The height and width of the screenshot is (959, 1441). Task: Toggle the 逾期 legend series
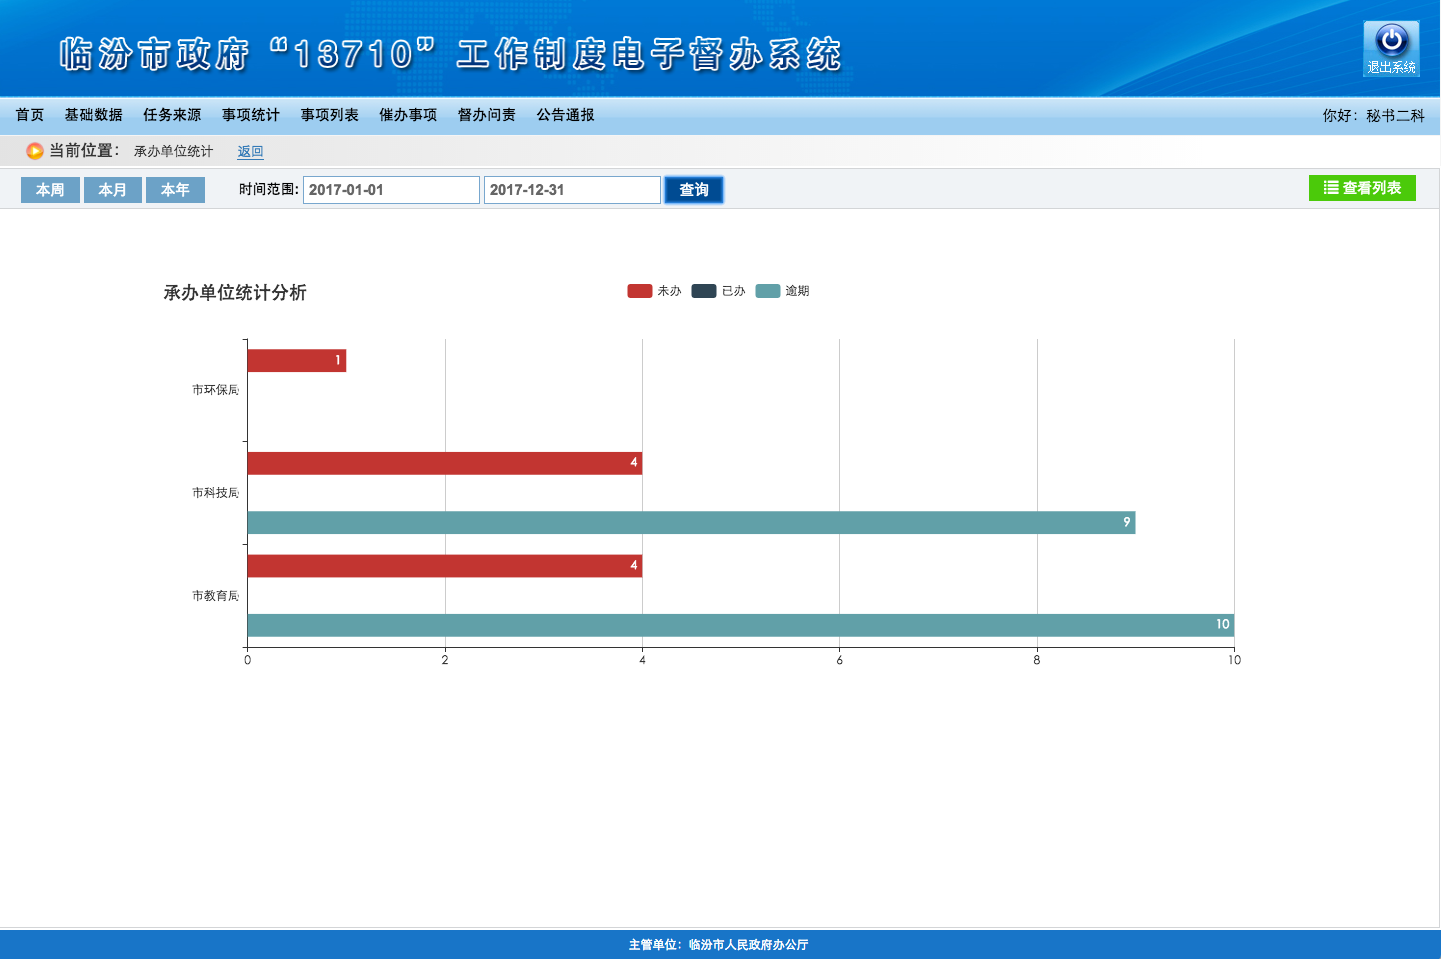pyautogui.click(x=782, y=291)
